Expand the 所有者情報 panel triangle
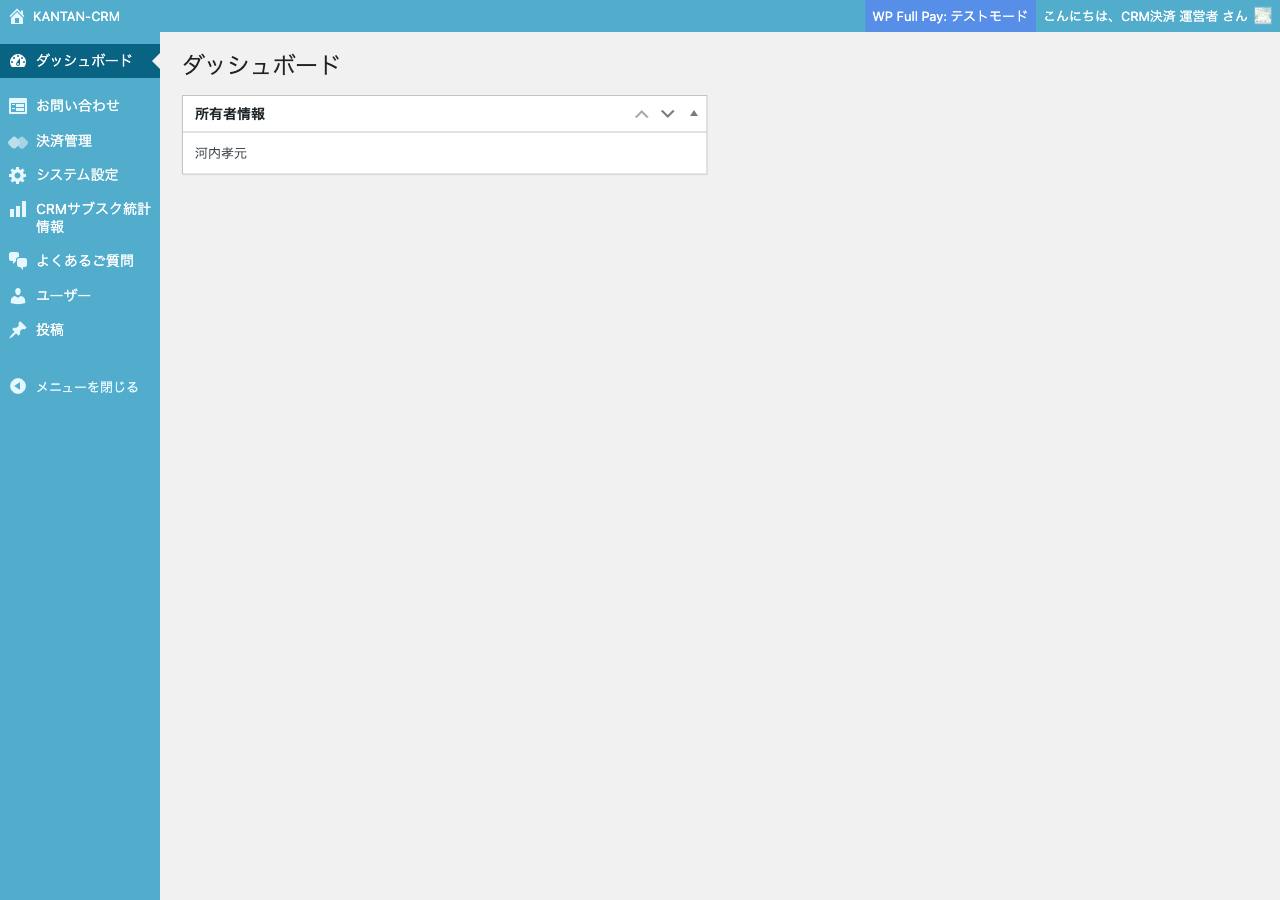1280x900 pixels. (x=693, y=113)
